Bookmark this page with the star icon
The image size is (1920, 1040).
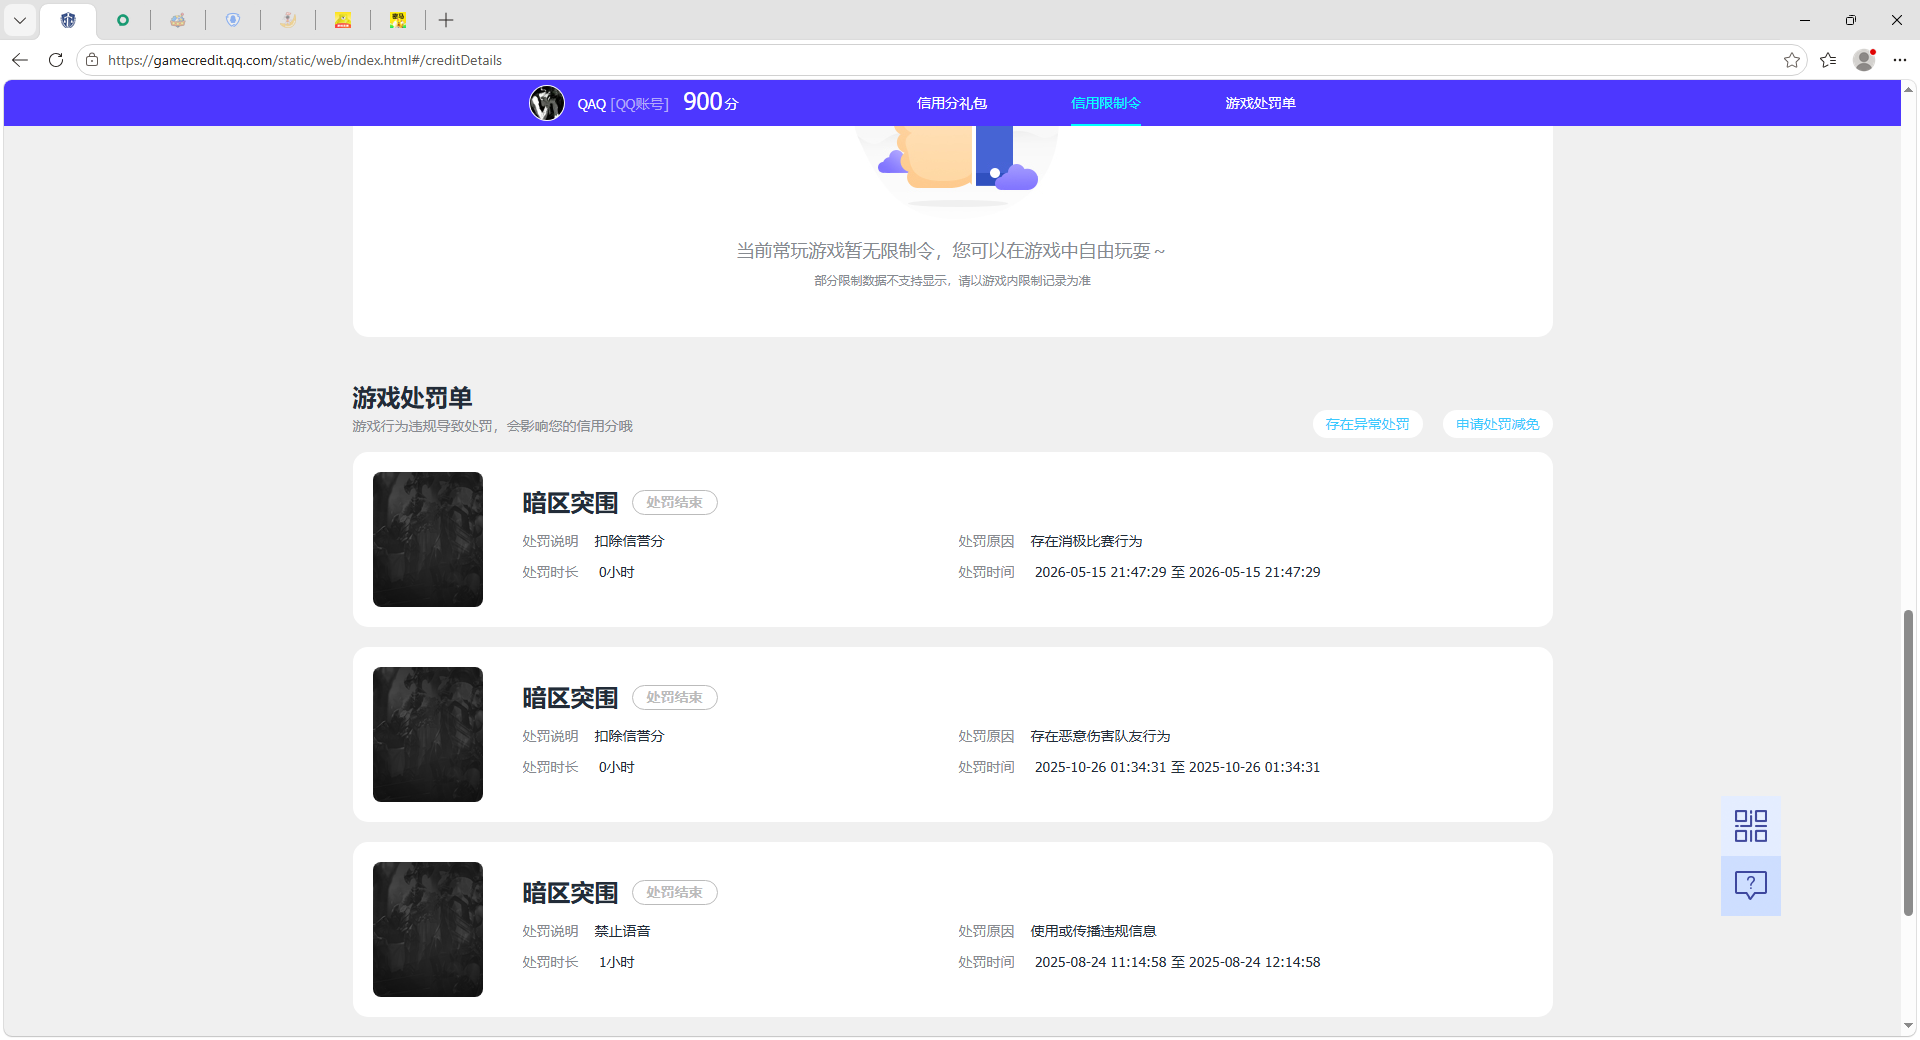coord(1792,60)
